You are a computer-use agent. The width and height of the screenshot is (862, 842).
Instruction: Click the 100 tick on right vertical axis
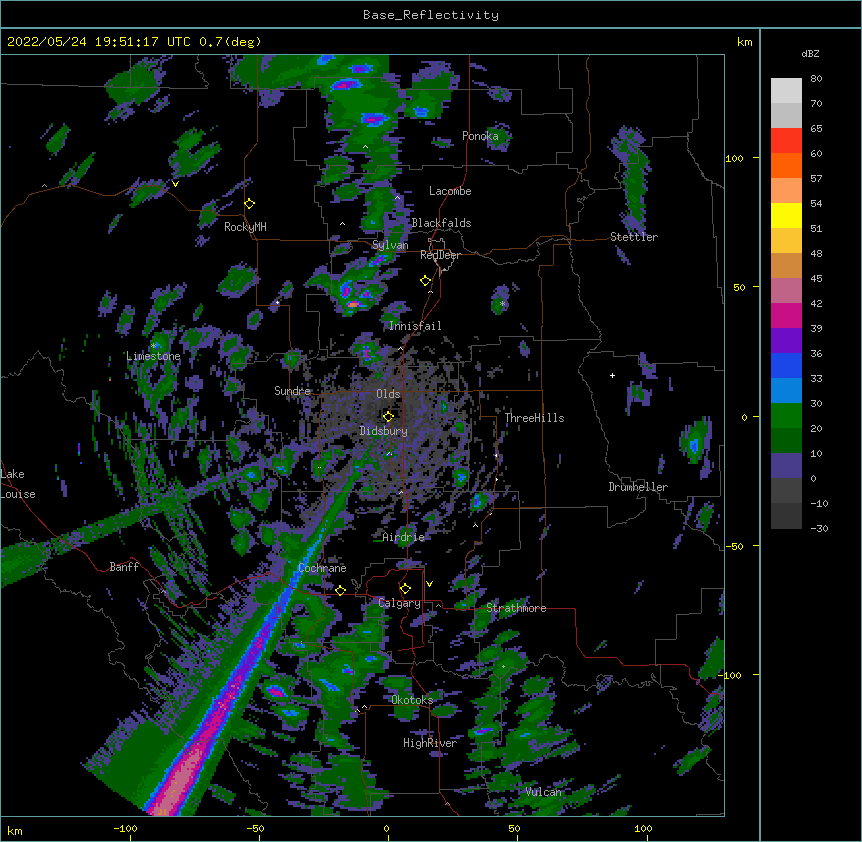tap(734, 158)
